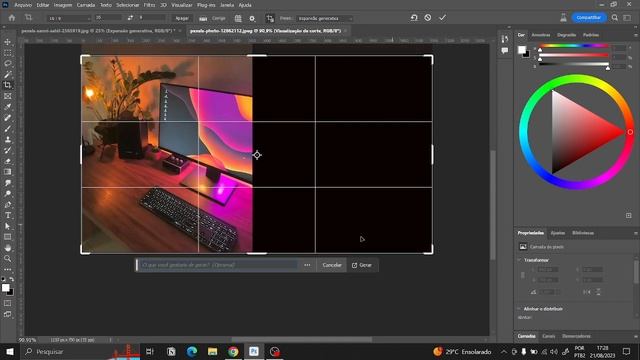
Task: Select the Move tool
Action: pos(8,42)
